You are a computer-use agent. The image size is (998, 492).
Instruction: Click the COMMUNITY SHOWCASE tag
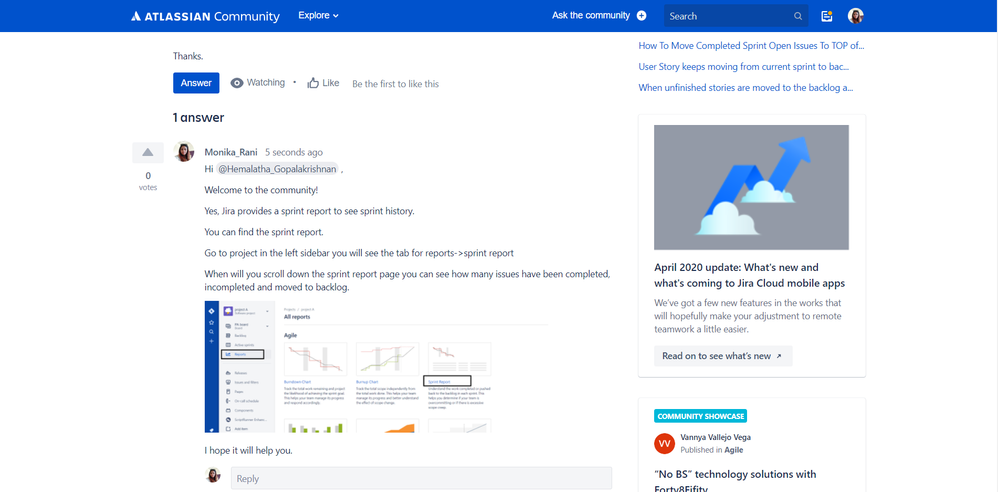[700, 416]
